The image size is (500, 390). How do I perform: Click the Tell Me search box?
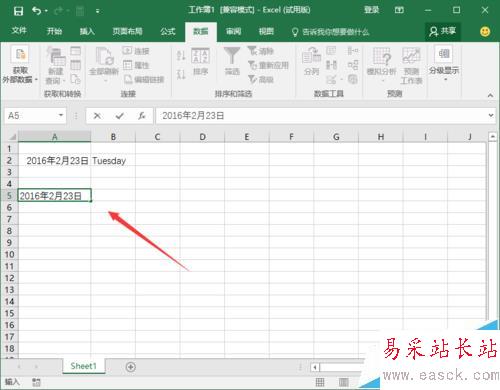(331, 32)
